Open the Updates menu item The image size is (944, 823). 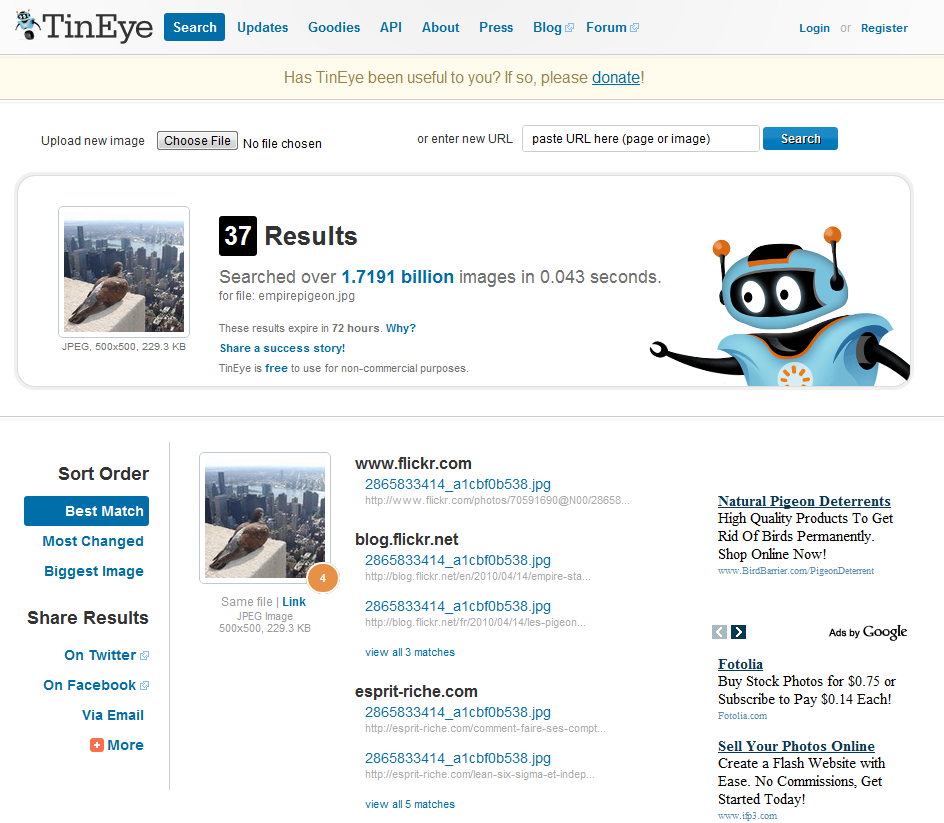[x=262, y=28]
